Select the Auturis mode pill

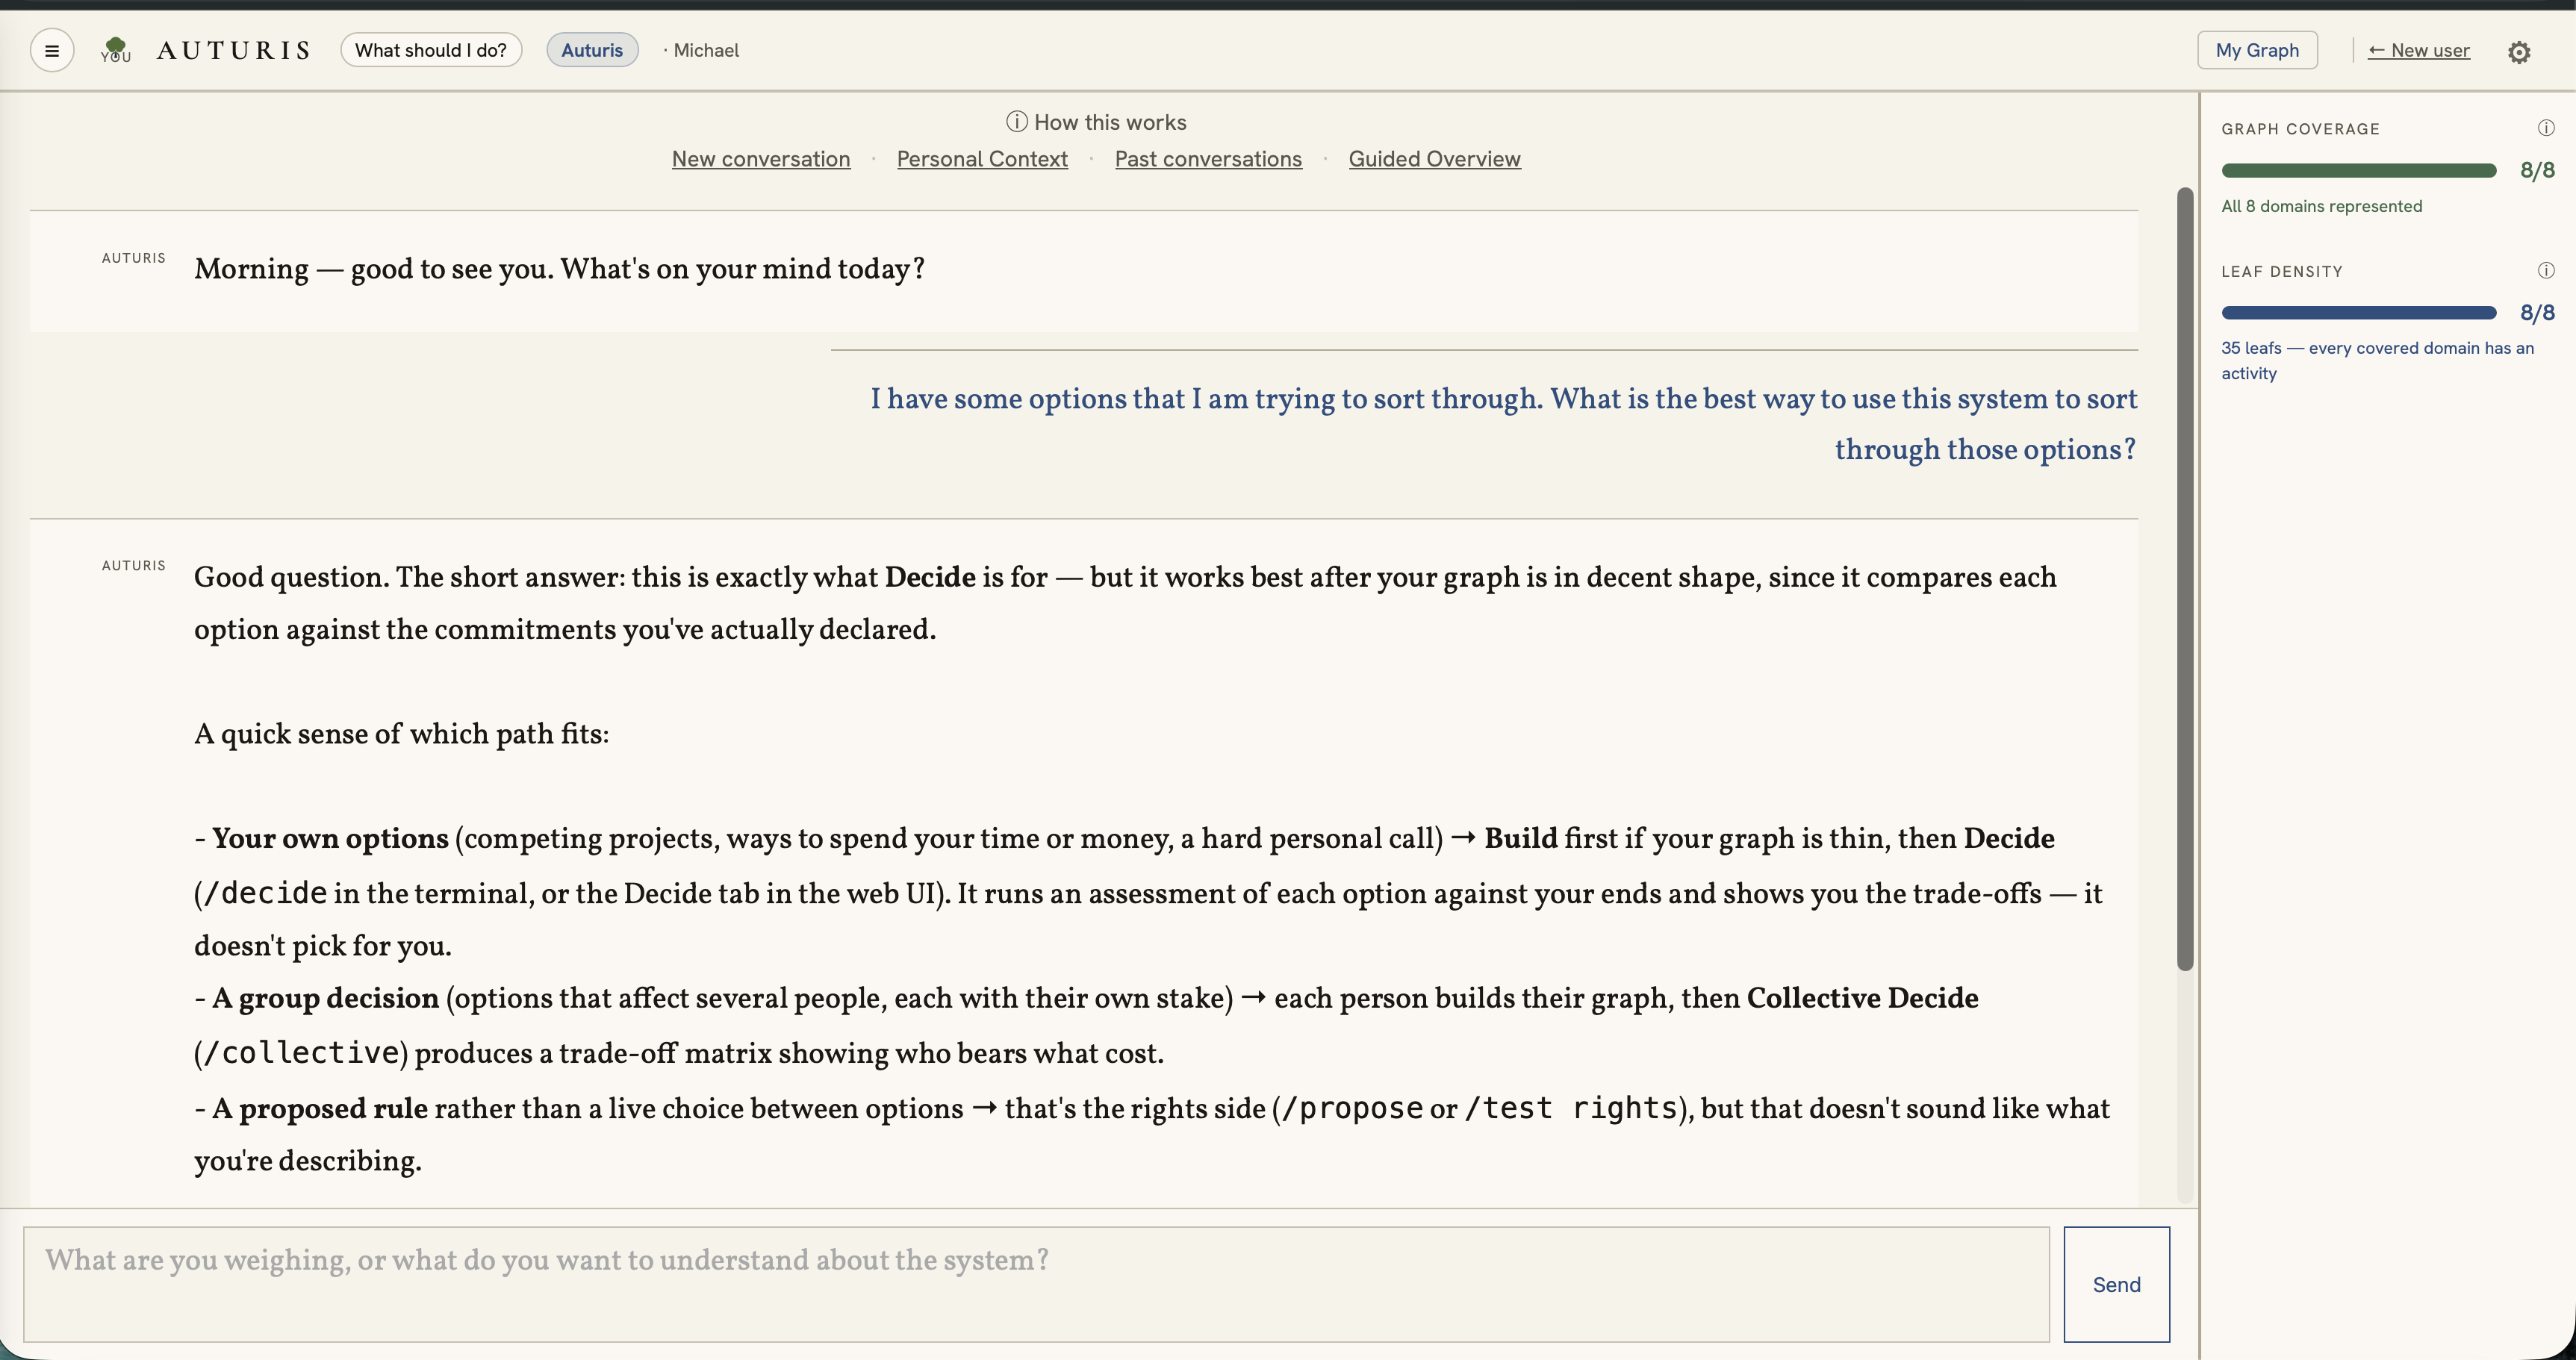[x=592, y=50]
